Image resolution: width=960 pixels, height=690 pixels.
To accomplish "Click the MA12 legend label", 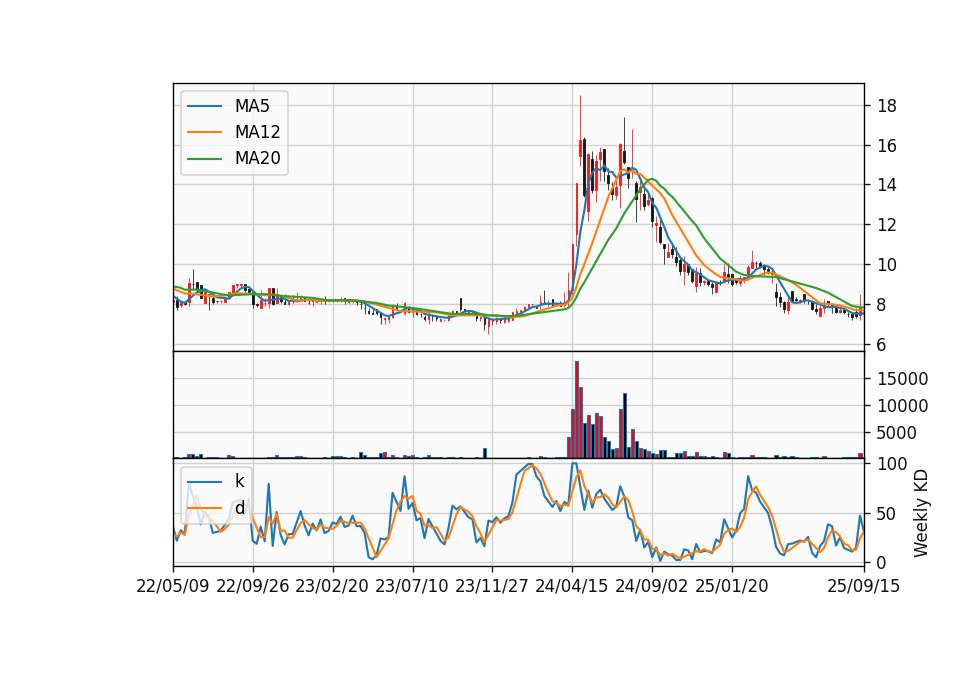I will (x=257, y=132).
